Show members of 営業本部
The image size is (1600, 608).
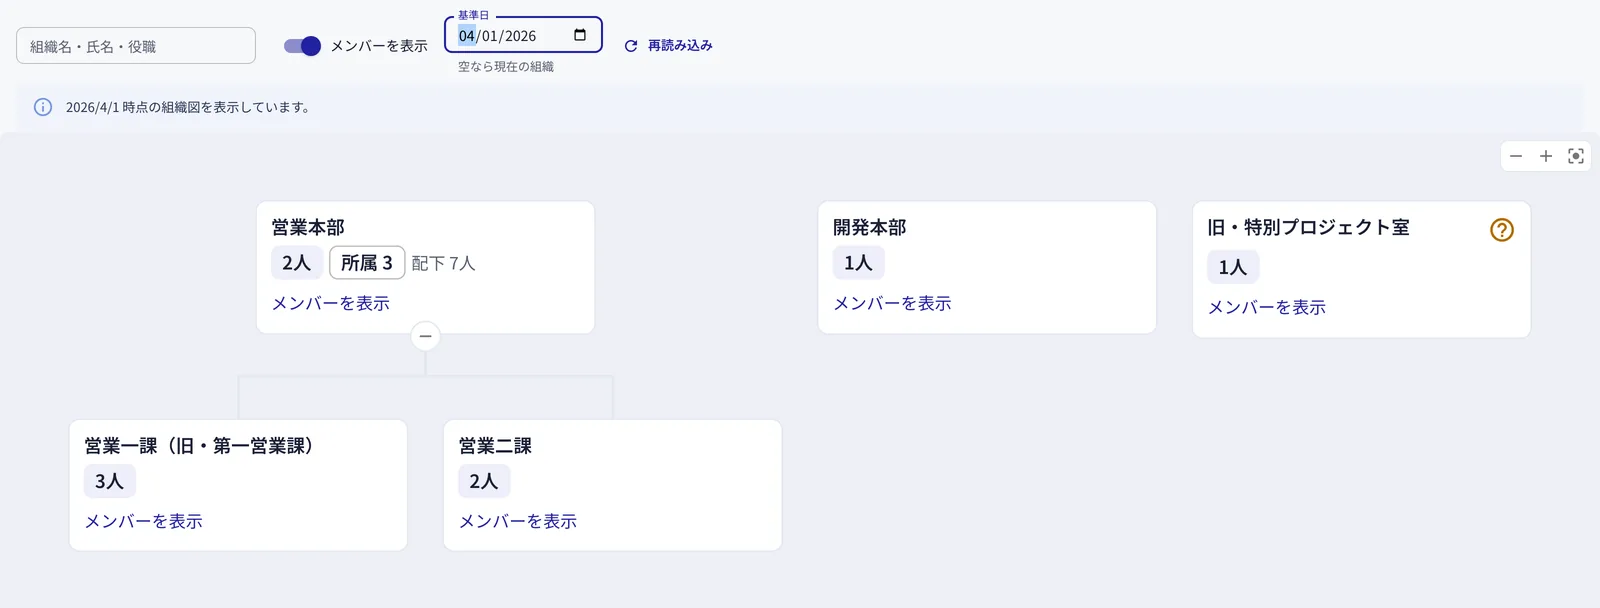(x=331, y=303)
